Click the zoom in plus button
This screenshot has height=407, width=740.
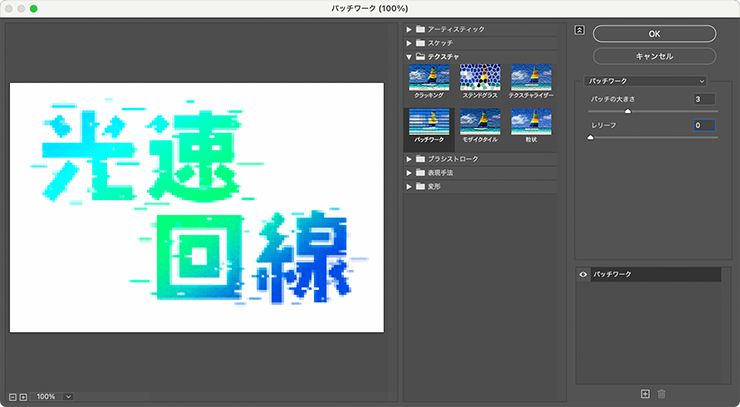coord(22,397)
